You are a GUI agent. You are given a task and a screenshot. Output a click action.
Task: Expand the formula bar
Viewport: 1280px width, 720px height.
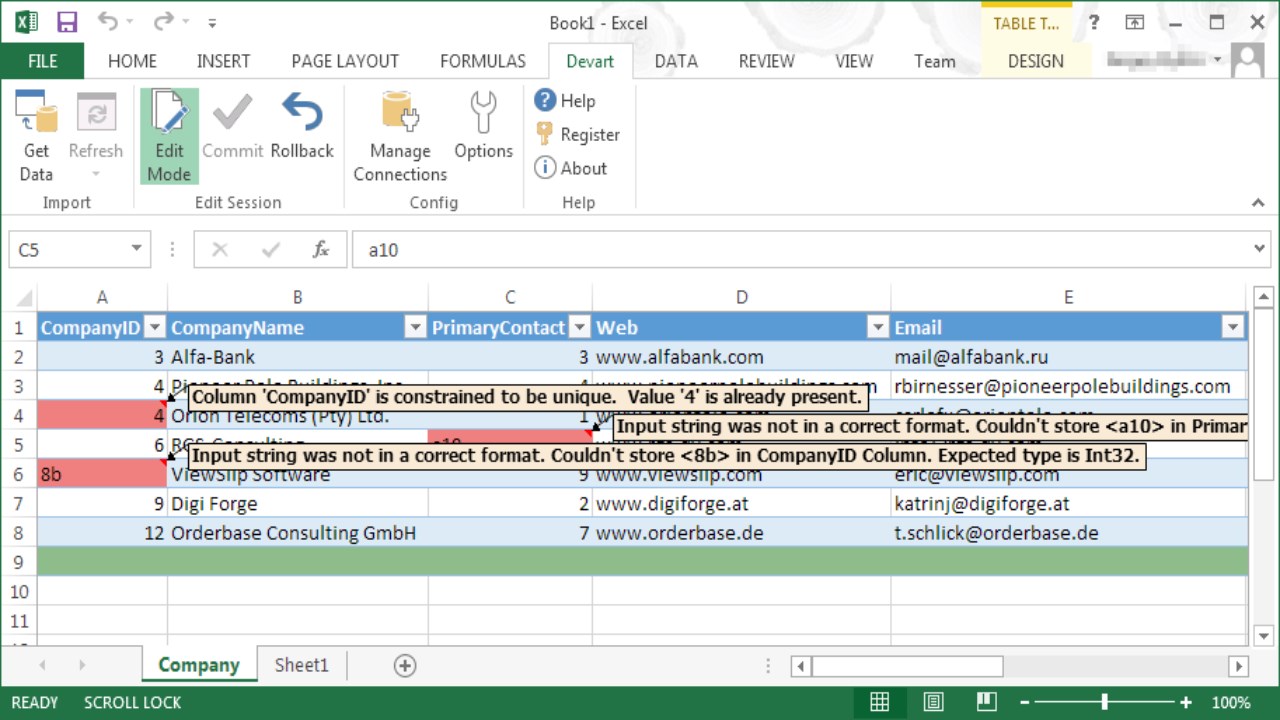1261,250
